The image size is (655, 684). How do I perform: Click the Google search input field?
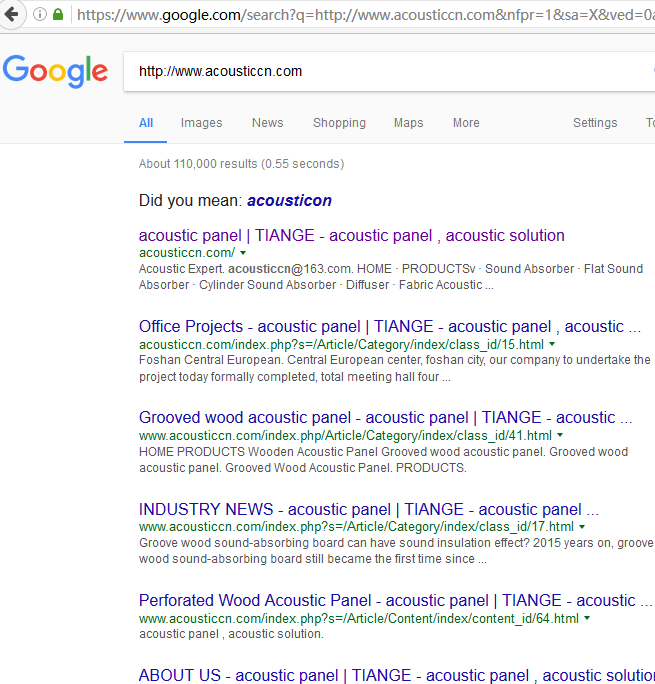[389, 71]
